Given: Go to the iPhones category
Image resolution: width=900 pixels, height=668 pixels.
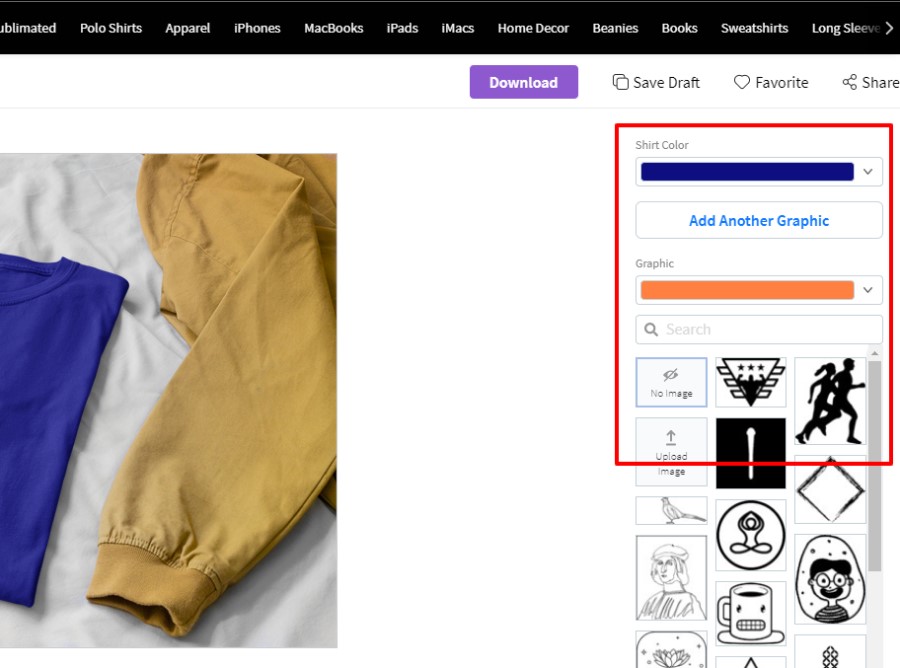Looking at the screenshot, I should [x=257, y=28].
